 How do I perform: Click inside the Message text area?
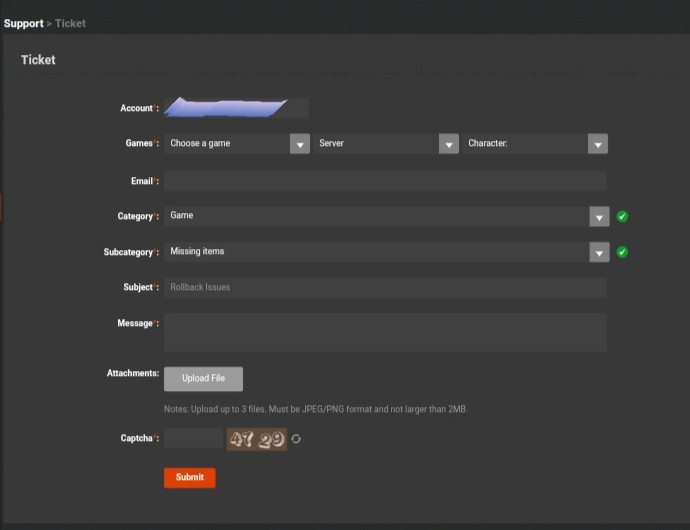(385, 332)
